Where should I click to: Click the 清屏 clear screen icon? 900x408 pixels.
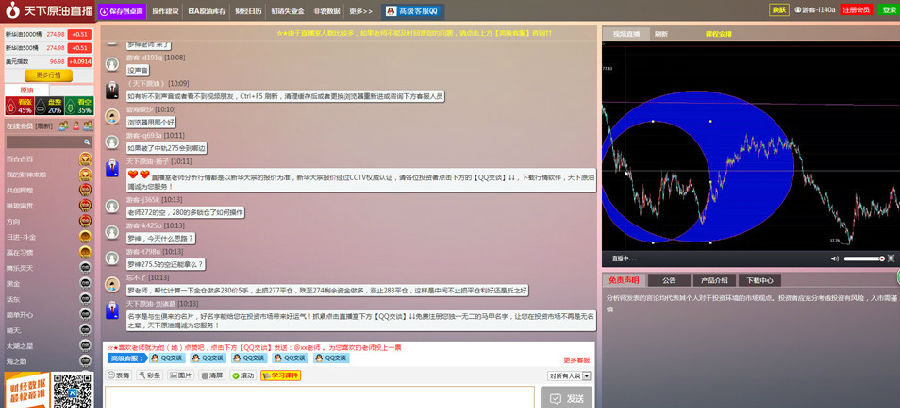coord(211,375)
